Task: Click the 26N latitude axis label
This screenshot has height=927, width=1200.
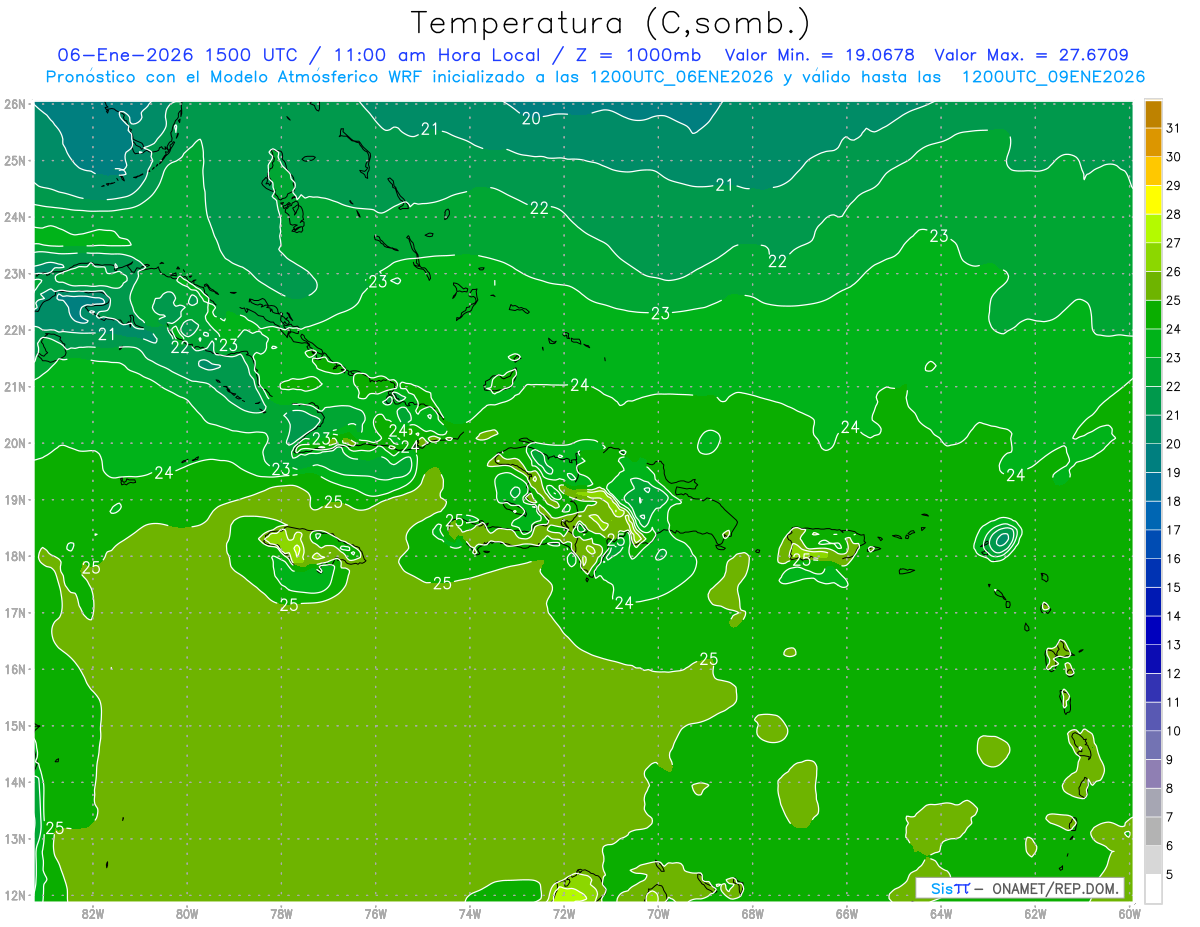Action: 14,104
